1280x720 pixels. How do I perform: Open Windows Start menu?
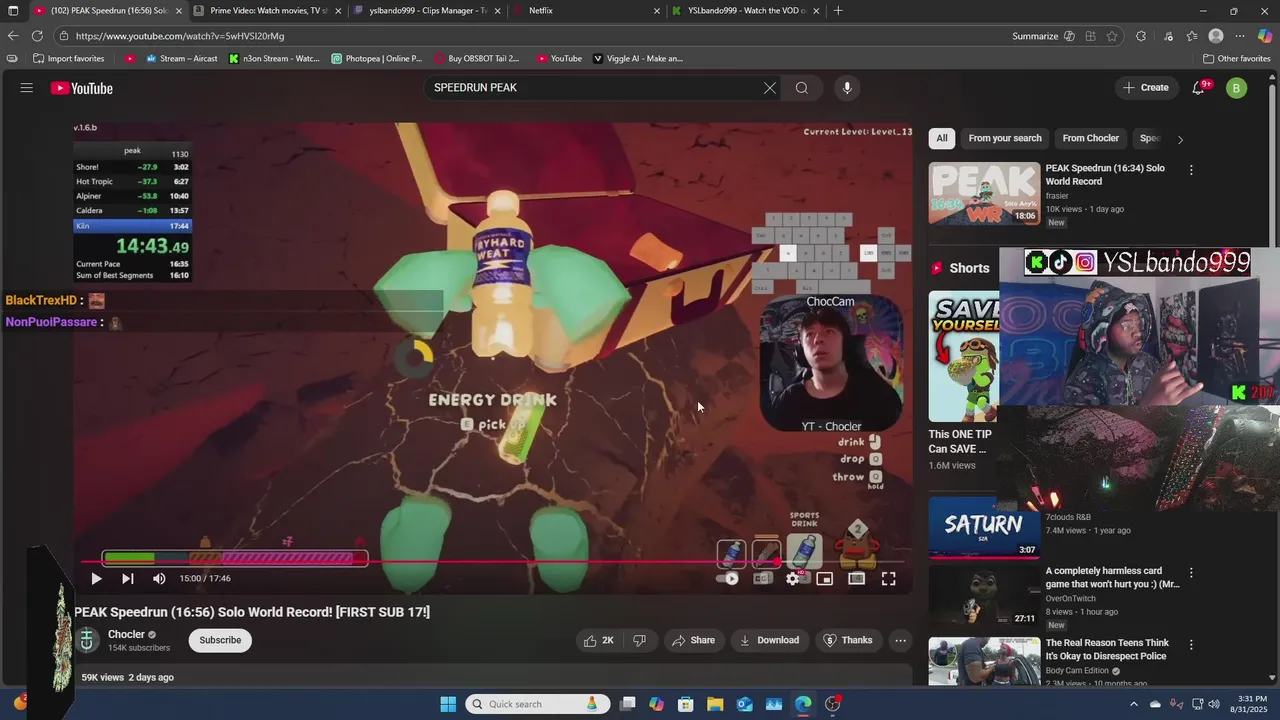pos(448,704)
